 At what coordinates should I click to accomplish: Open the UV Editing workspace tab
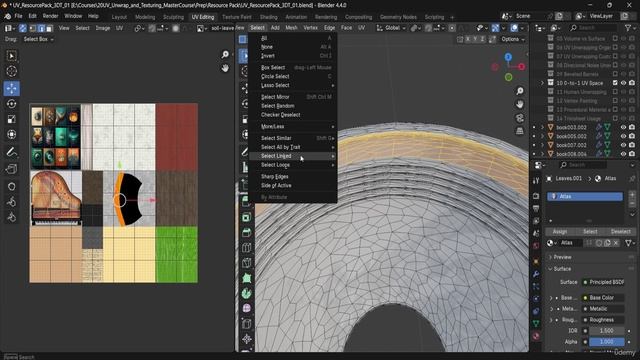pos(203,17)
